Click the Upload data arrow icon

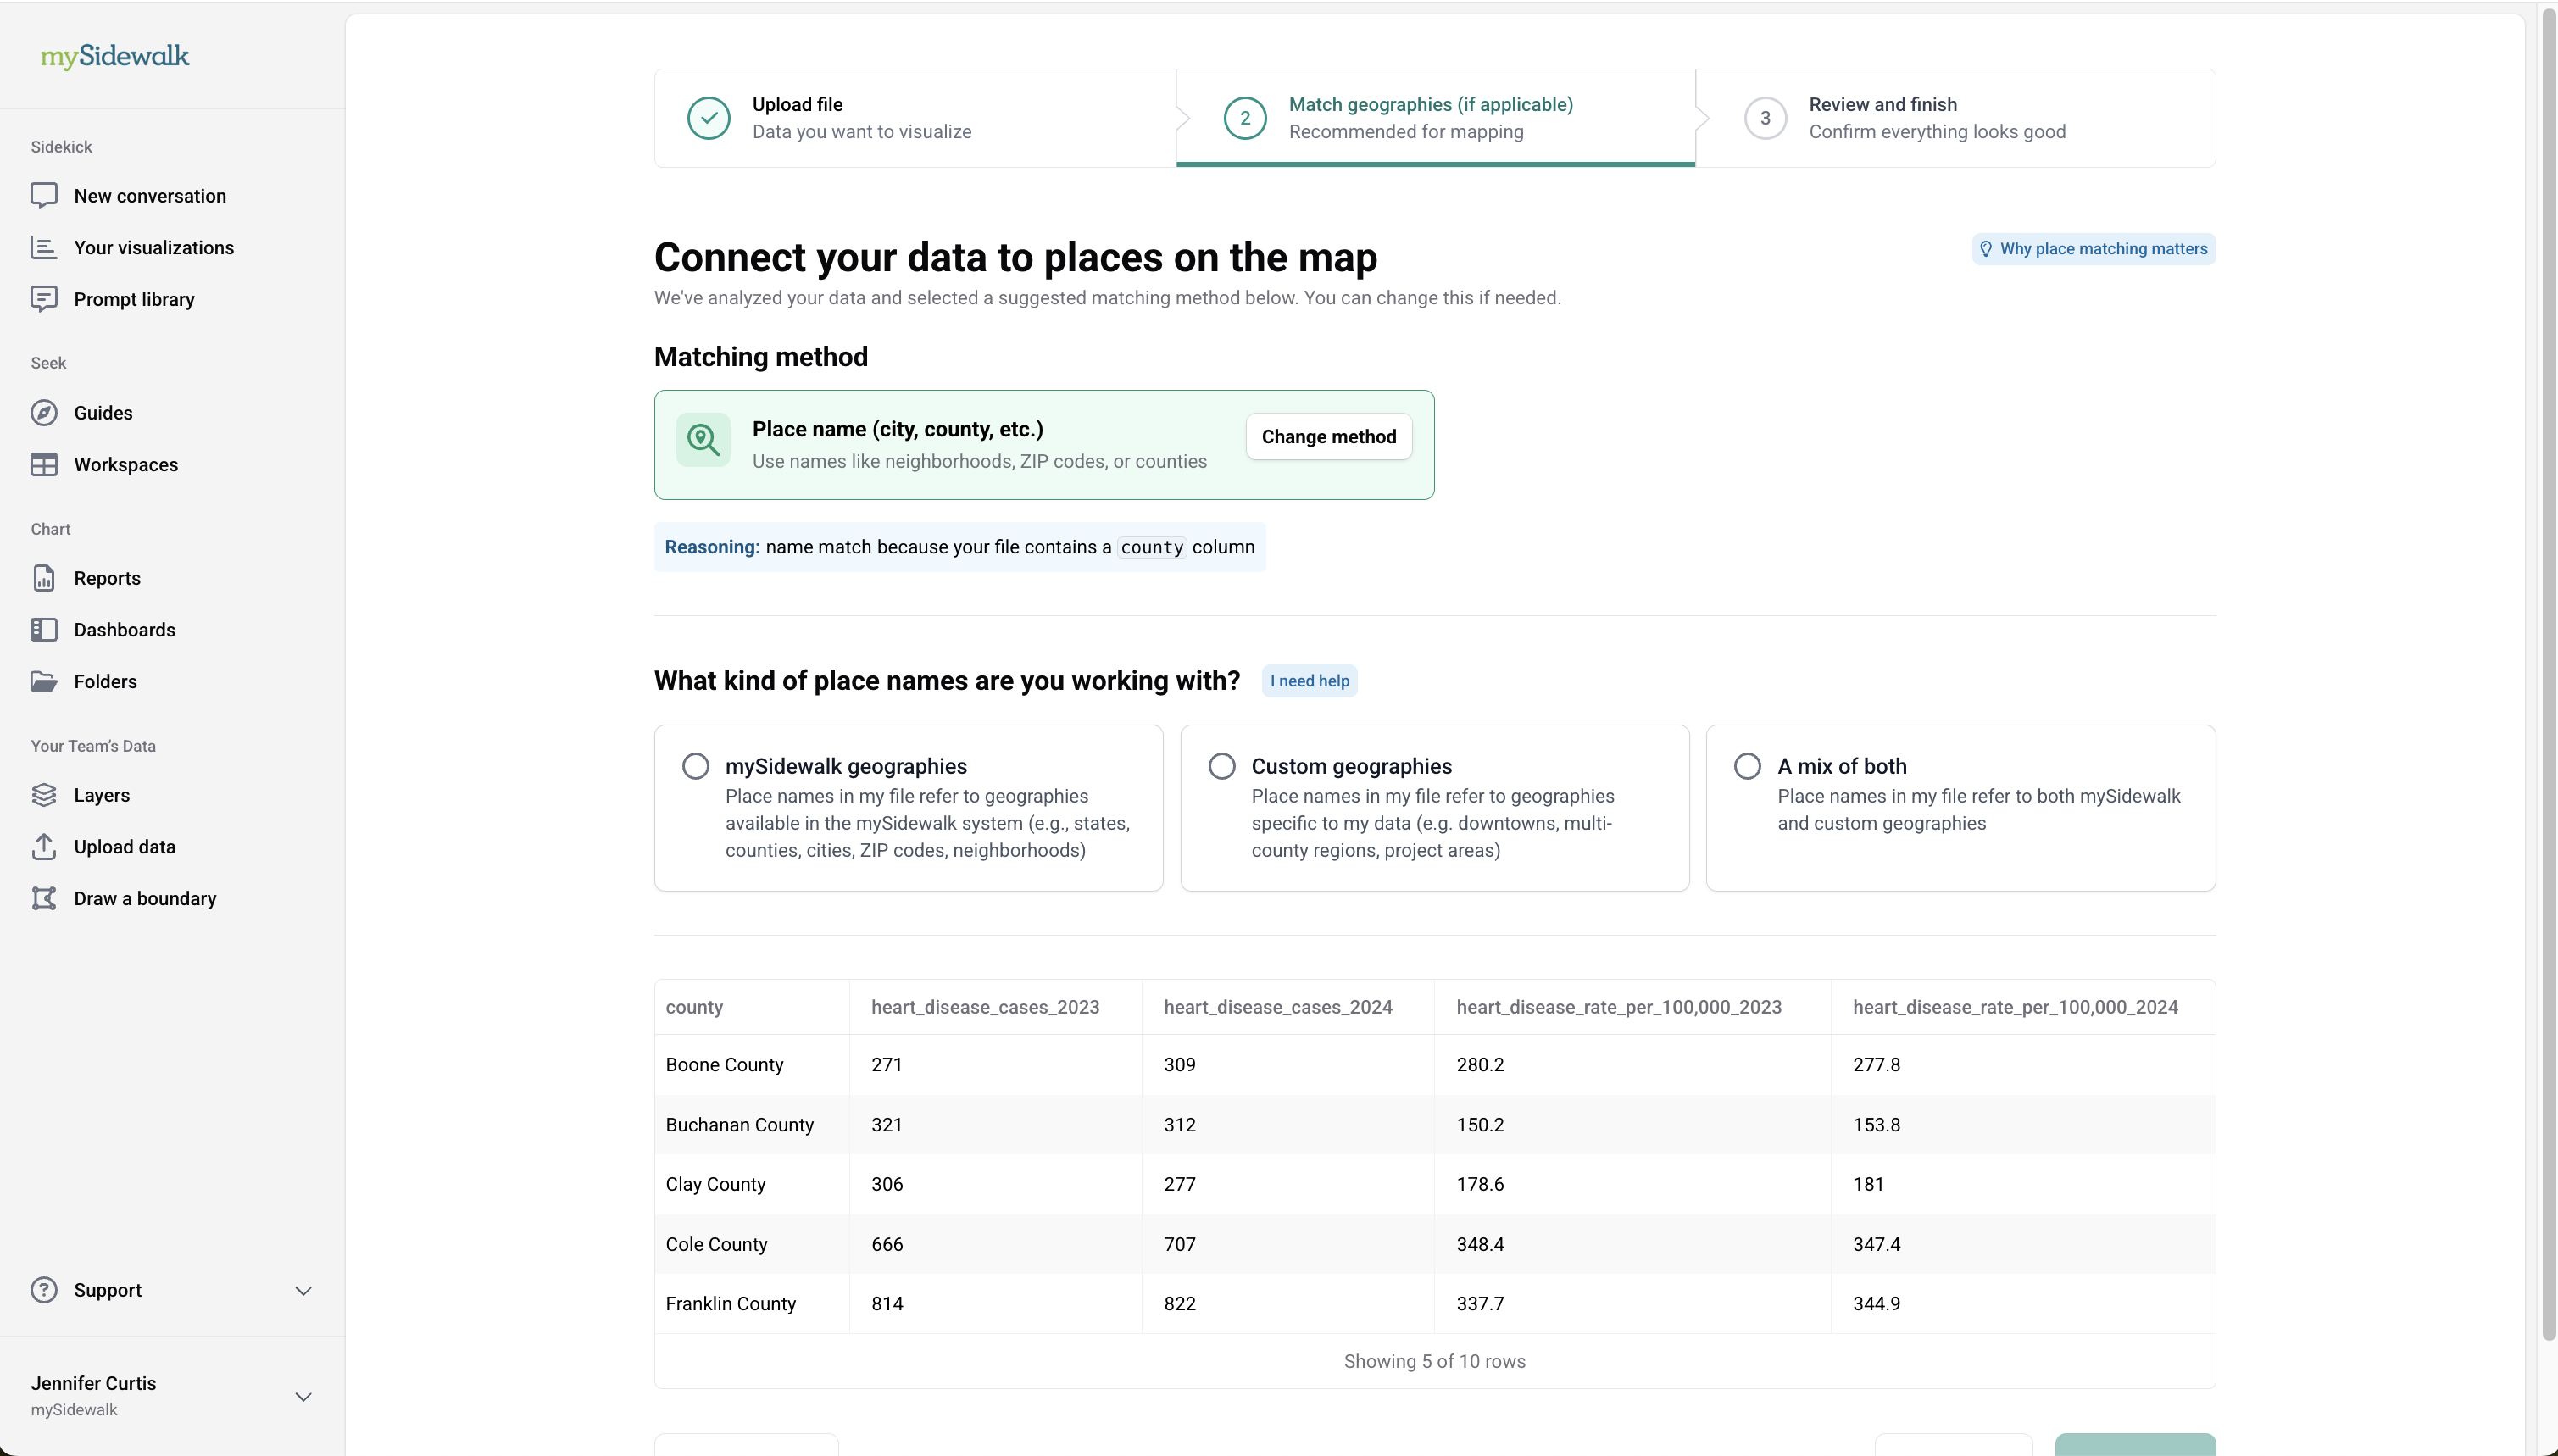(x=44, y=847)
